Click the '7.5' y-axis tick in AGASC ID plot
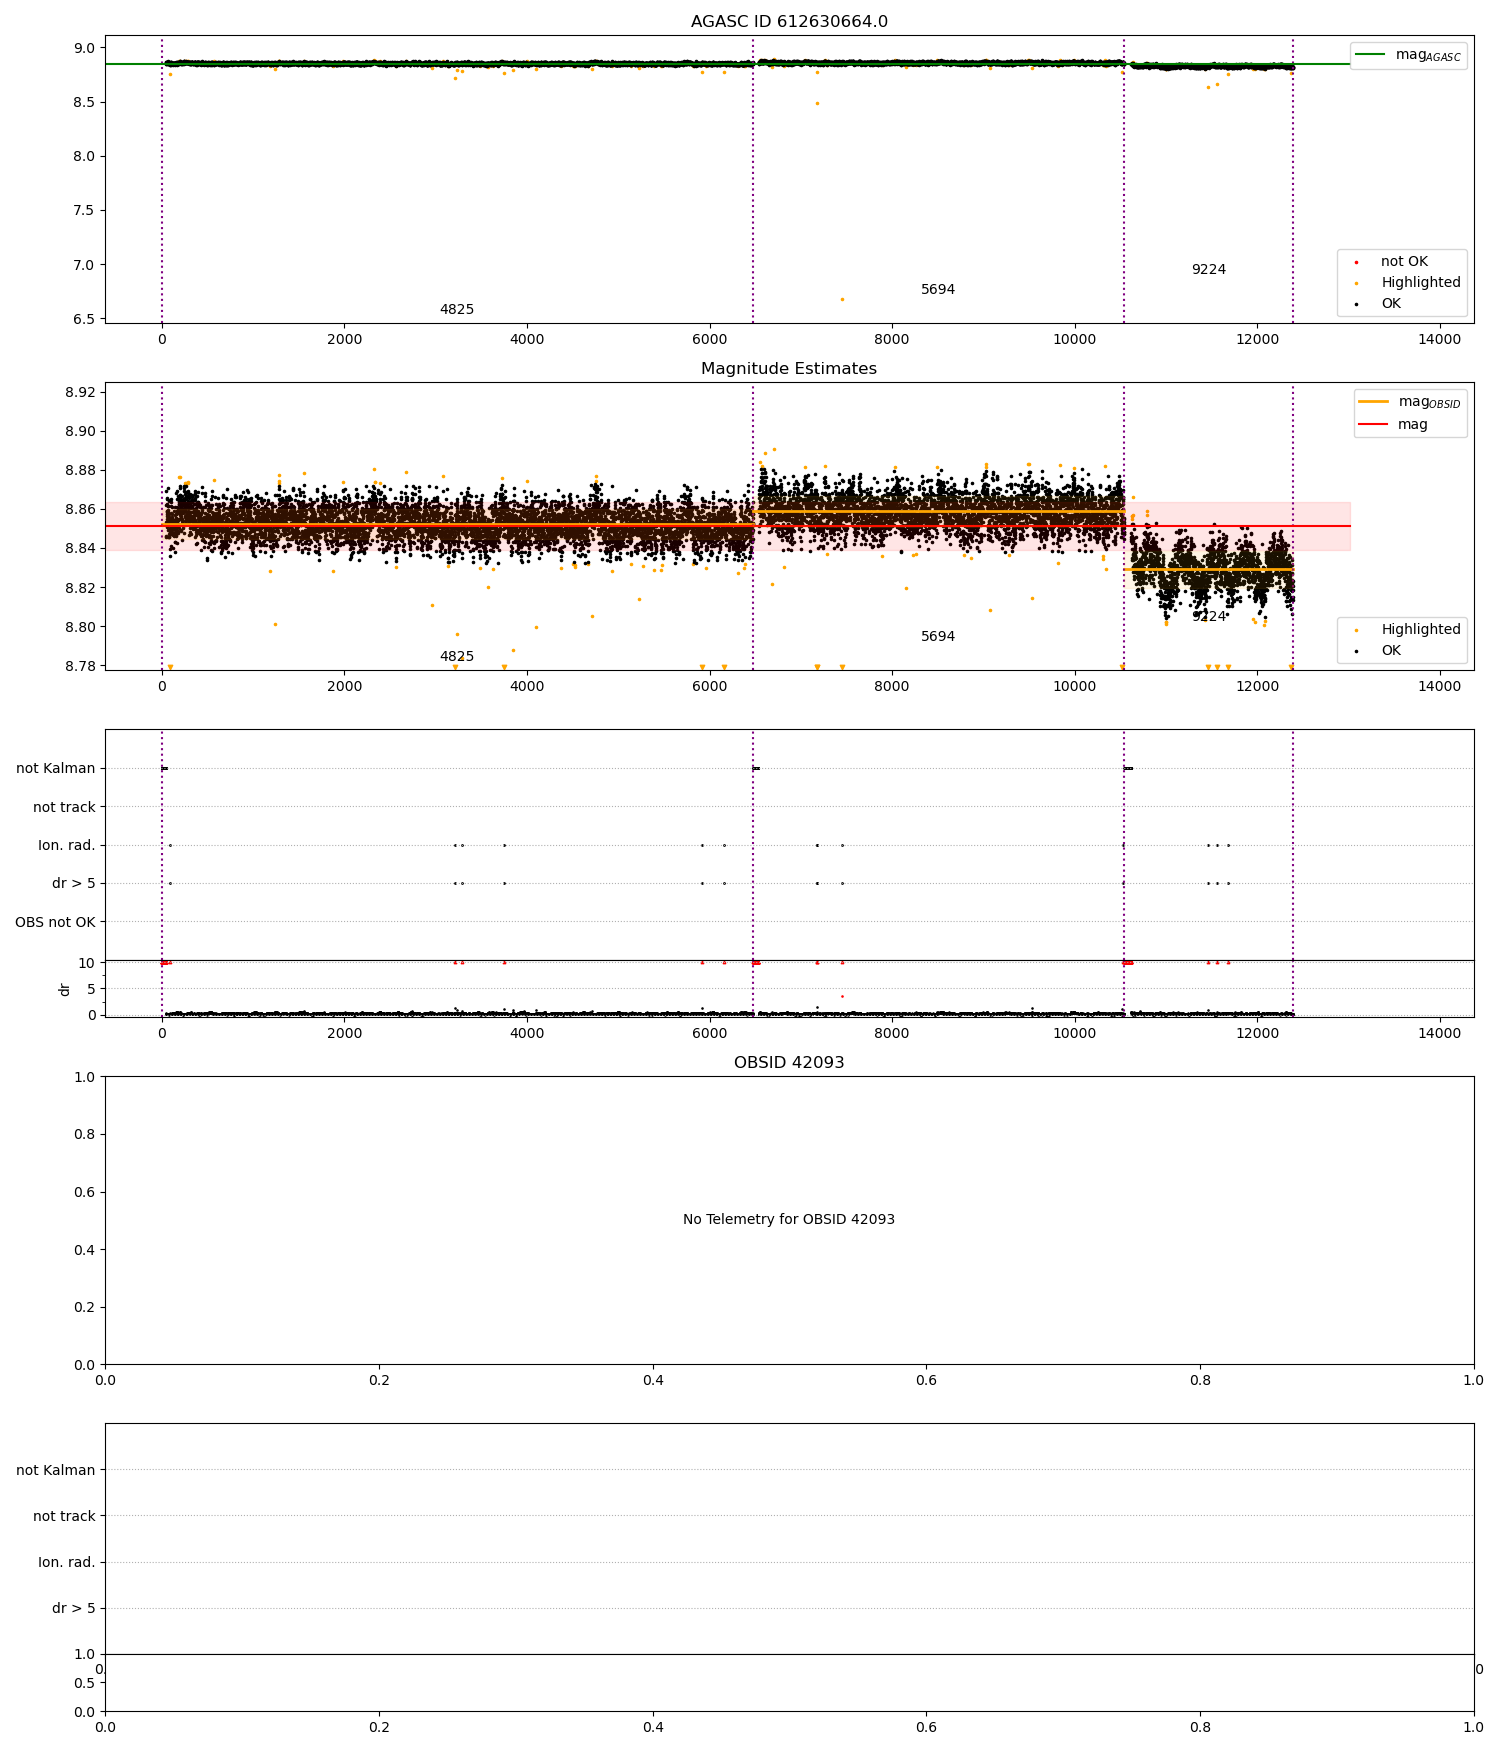This screenshot has height=1750, width=1500. [x=84, y=211]
